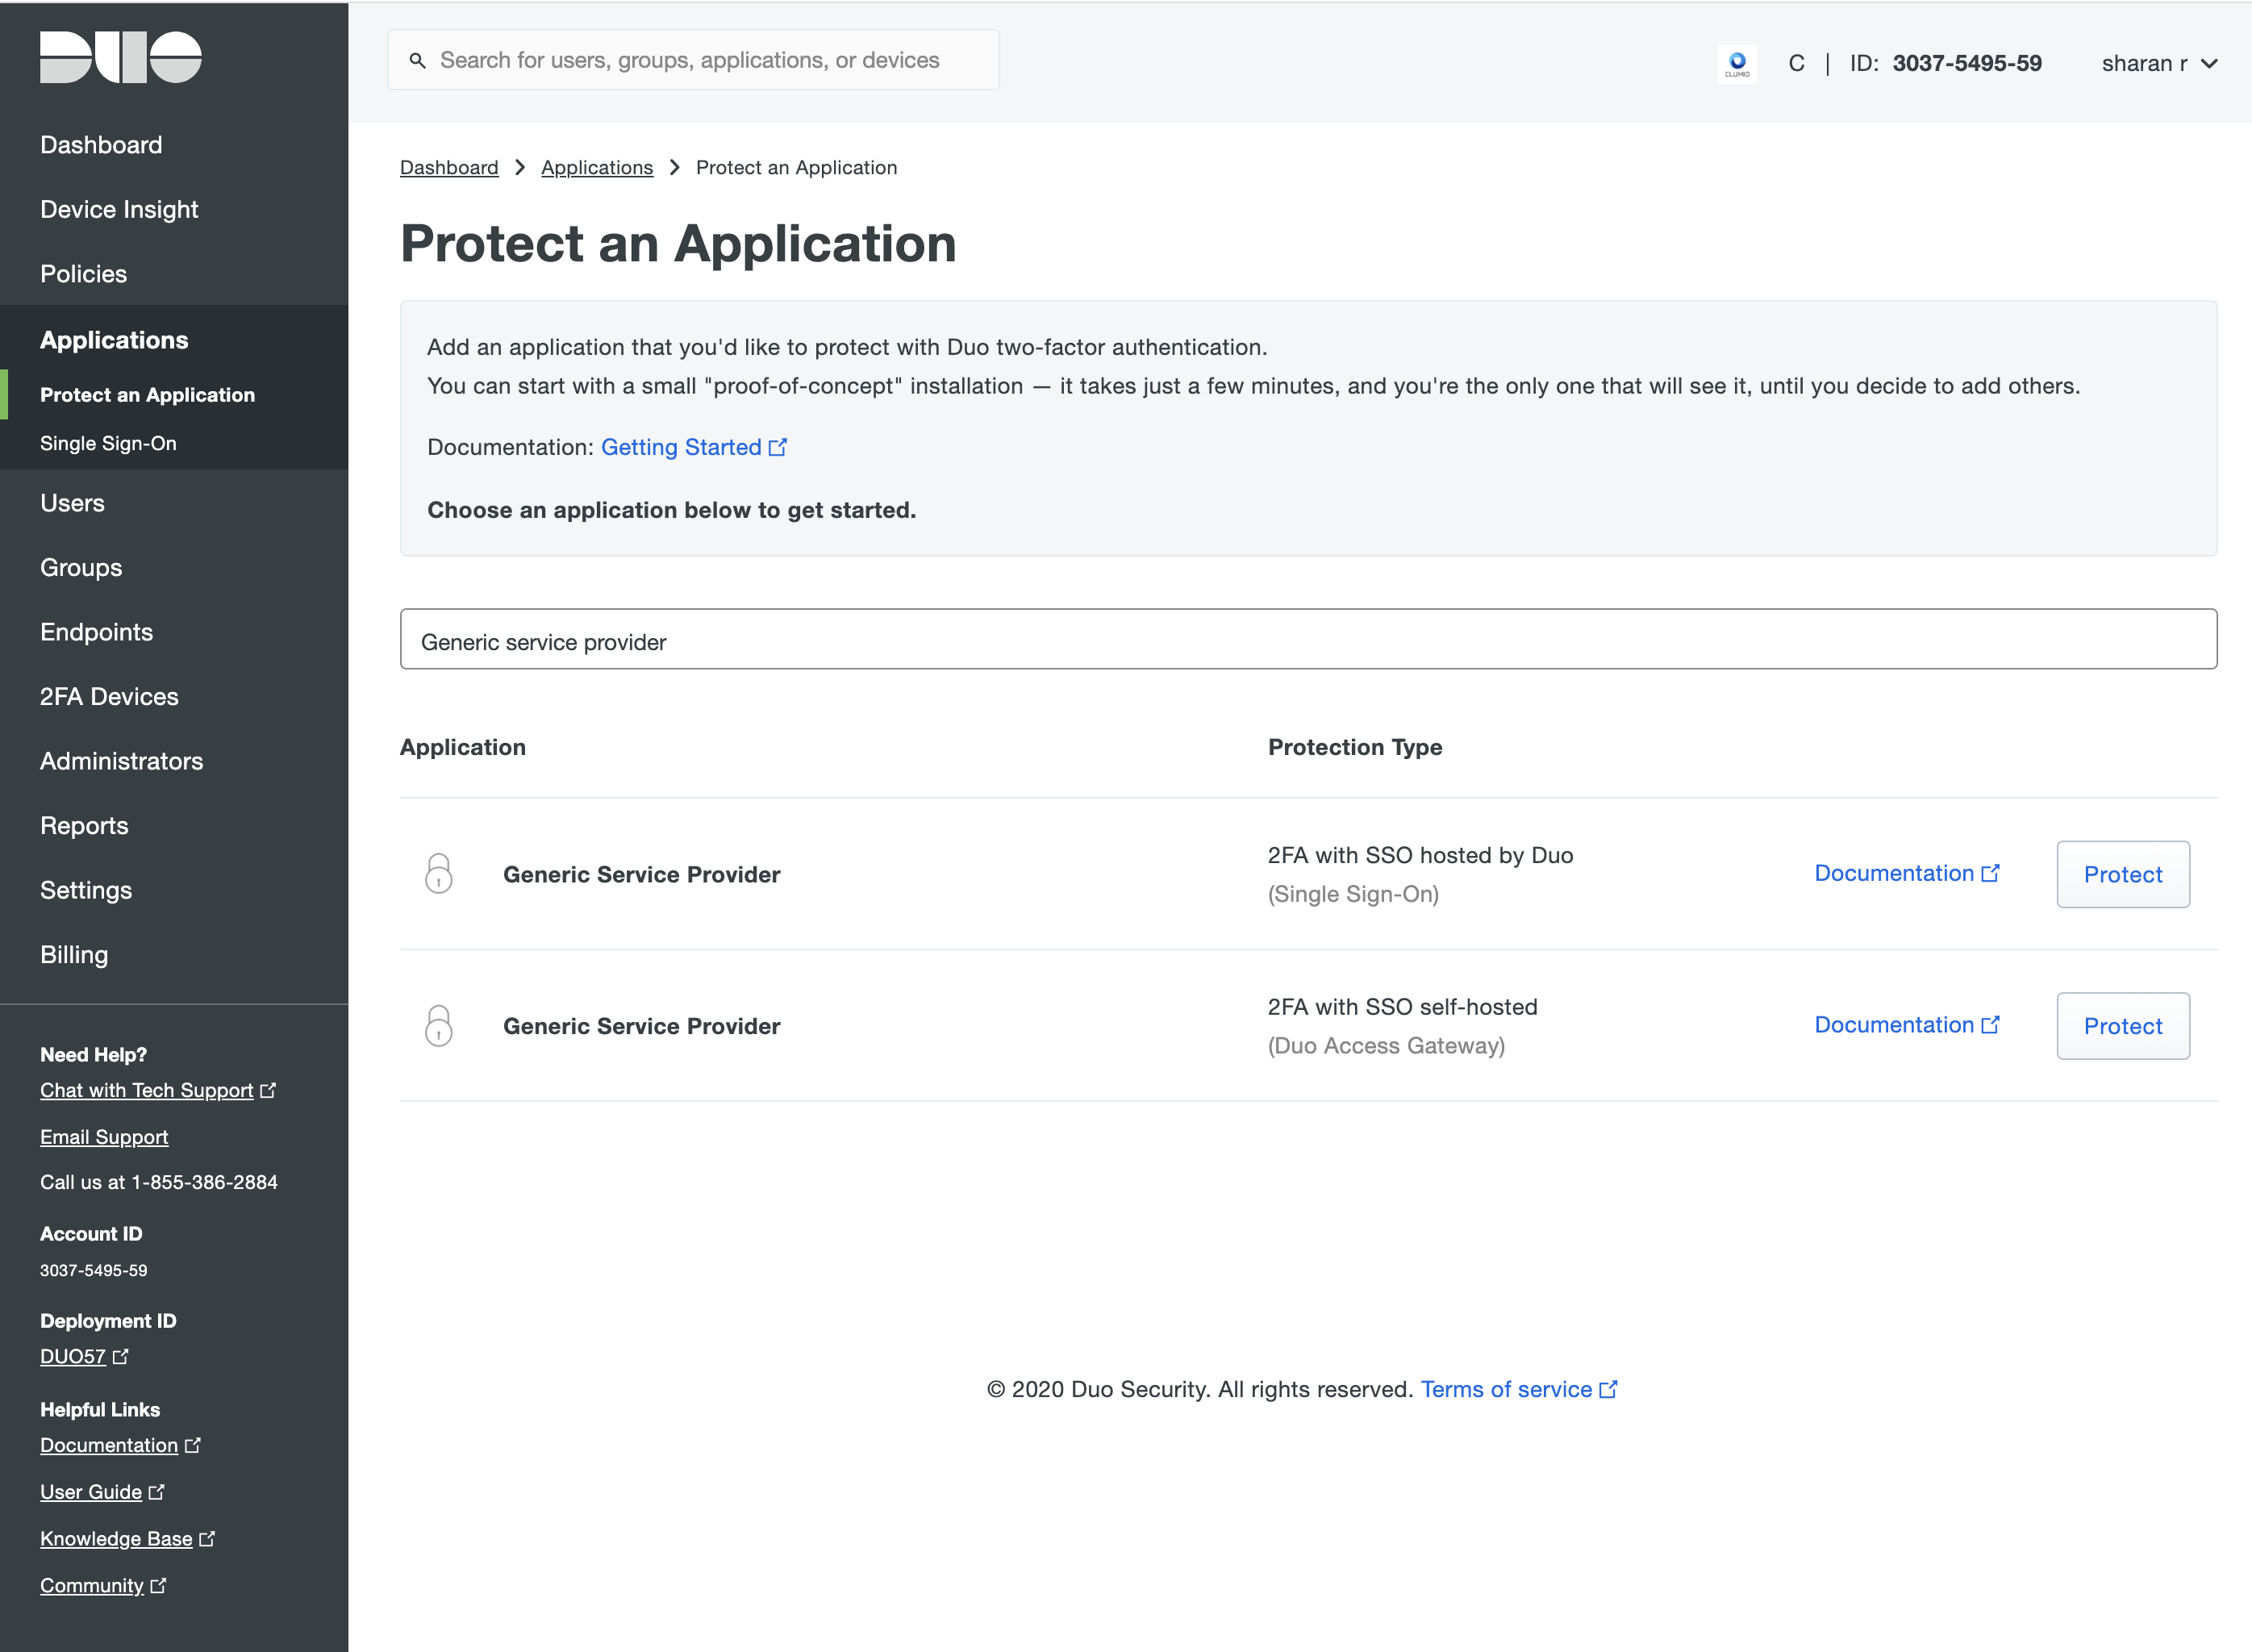Image resolution: width=2252 pixels, height=1652 pixels.
Task: Click external-link icon next to Terms of service
Action: tap(1608, 1389)
